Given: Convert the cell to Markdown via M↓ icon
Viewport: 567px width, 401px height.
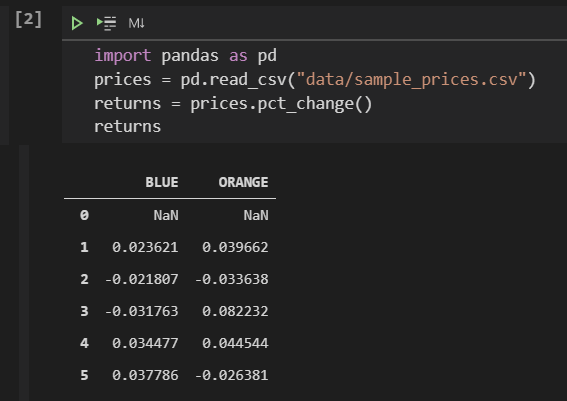Looking at the screenshot, I should click(x=136, y=24).
